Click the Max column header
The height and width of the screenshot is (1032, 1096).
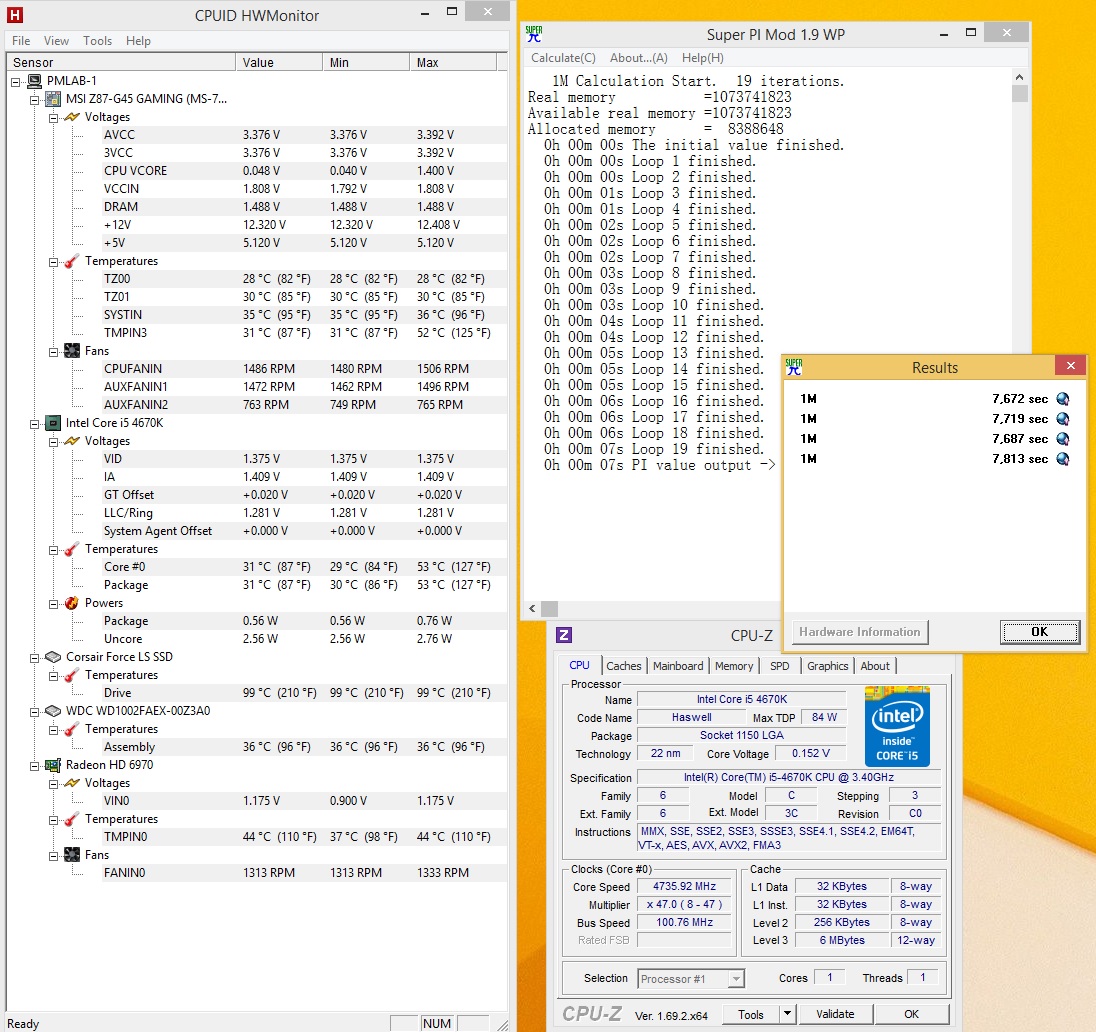453,62
